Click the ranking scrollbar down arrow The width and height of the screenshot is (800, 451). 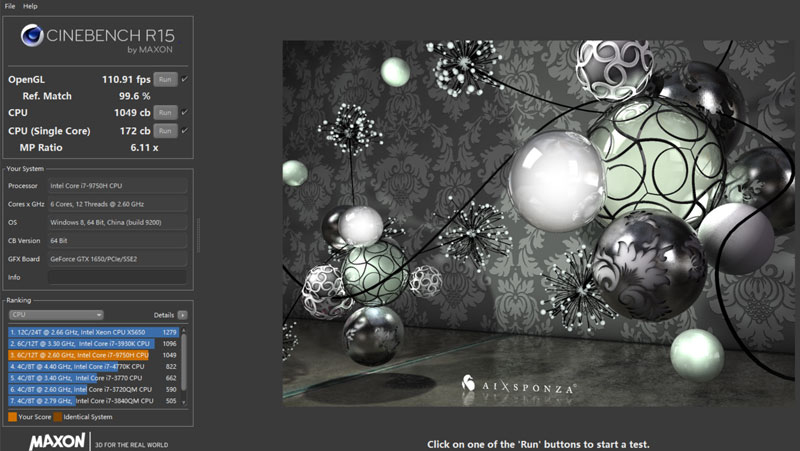click(x=184, y=403)
